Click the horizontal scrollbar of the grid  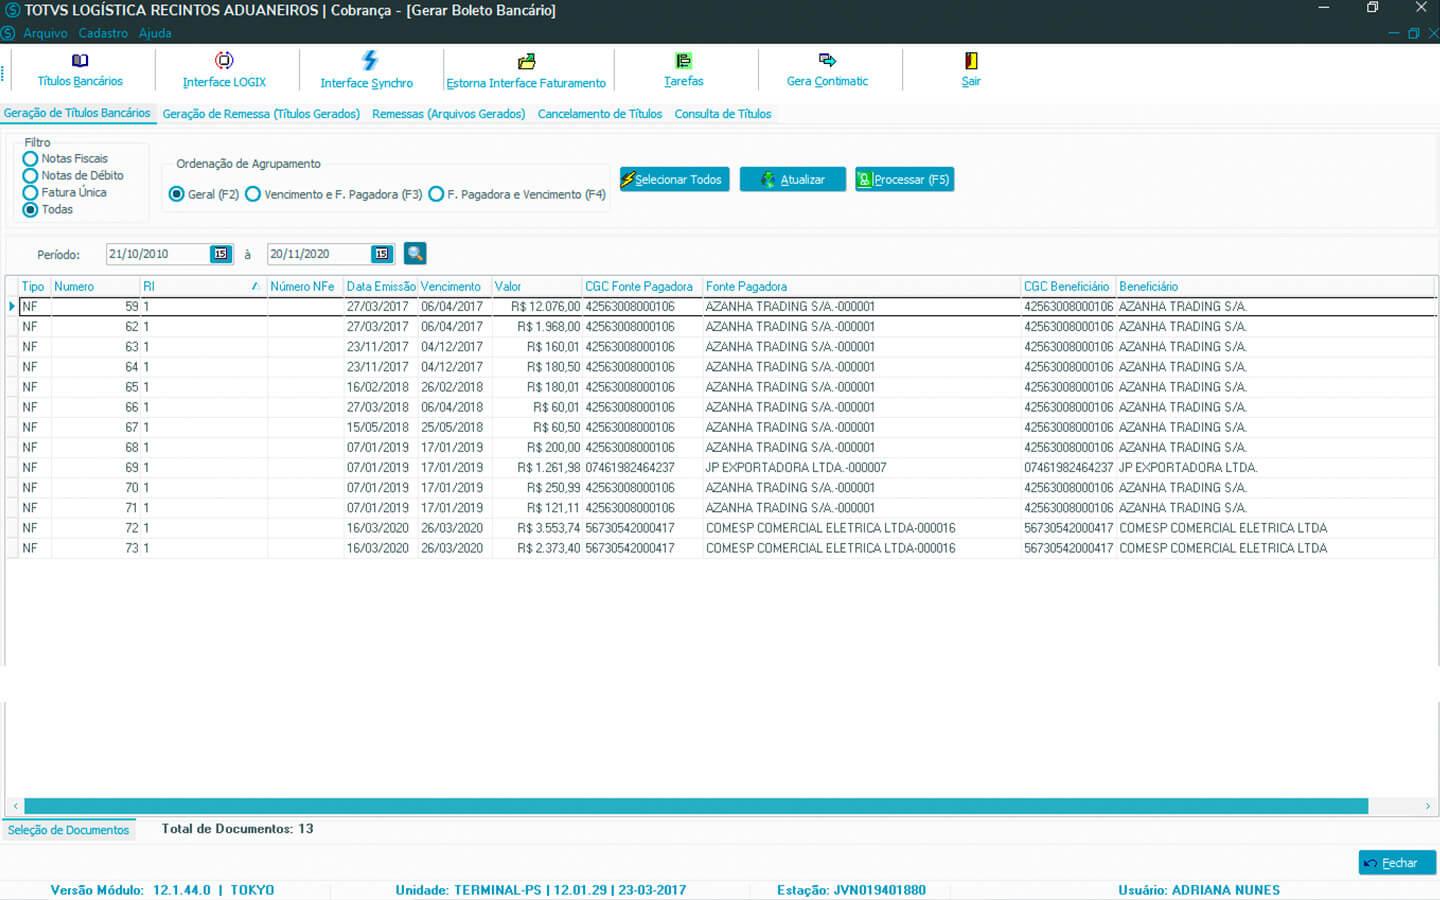point(695,806)
